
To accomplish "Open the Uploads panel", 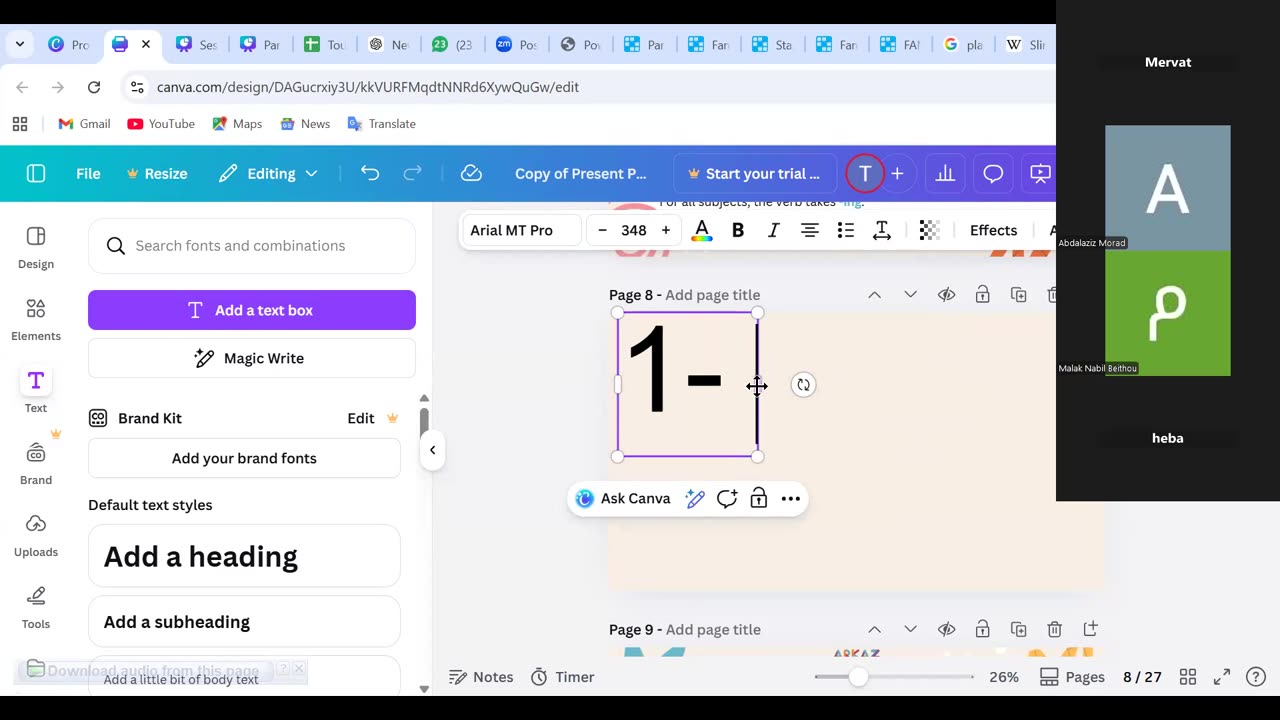I will (36, 535).
